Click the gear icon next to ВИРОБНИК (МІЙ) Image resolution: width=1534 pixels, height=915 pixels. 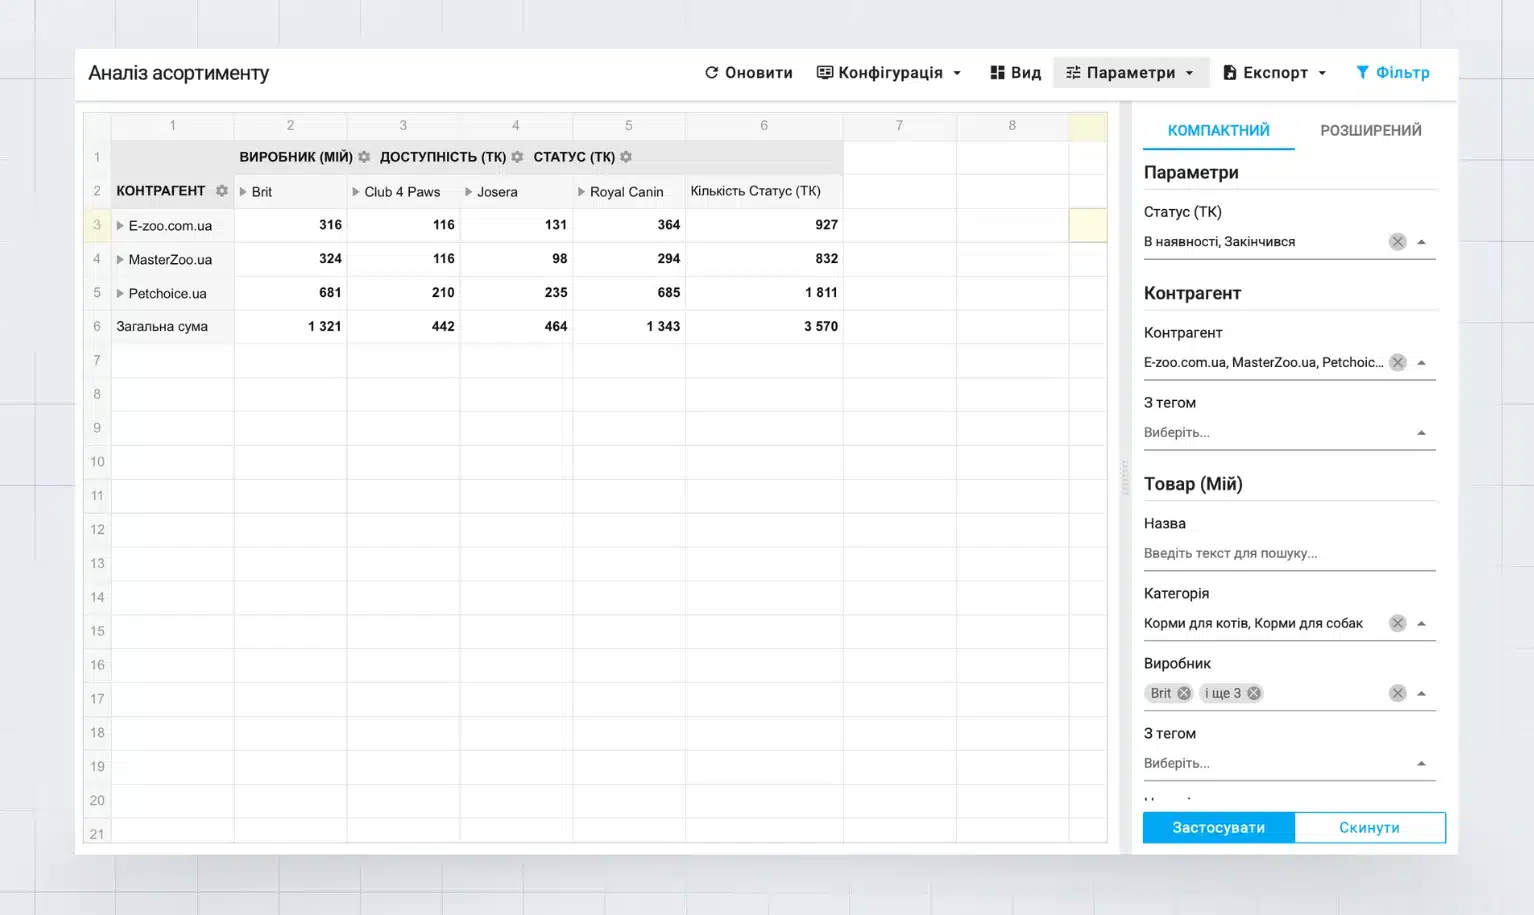(x=364, y=157)
